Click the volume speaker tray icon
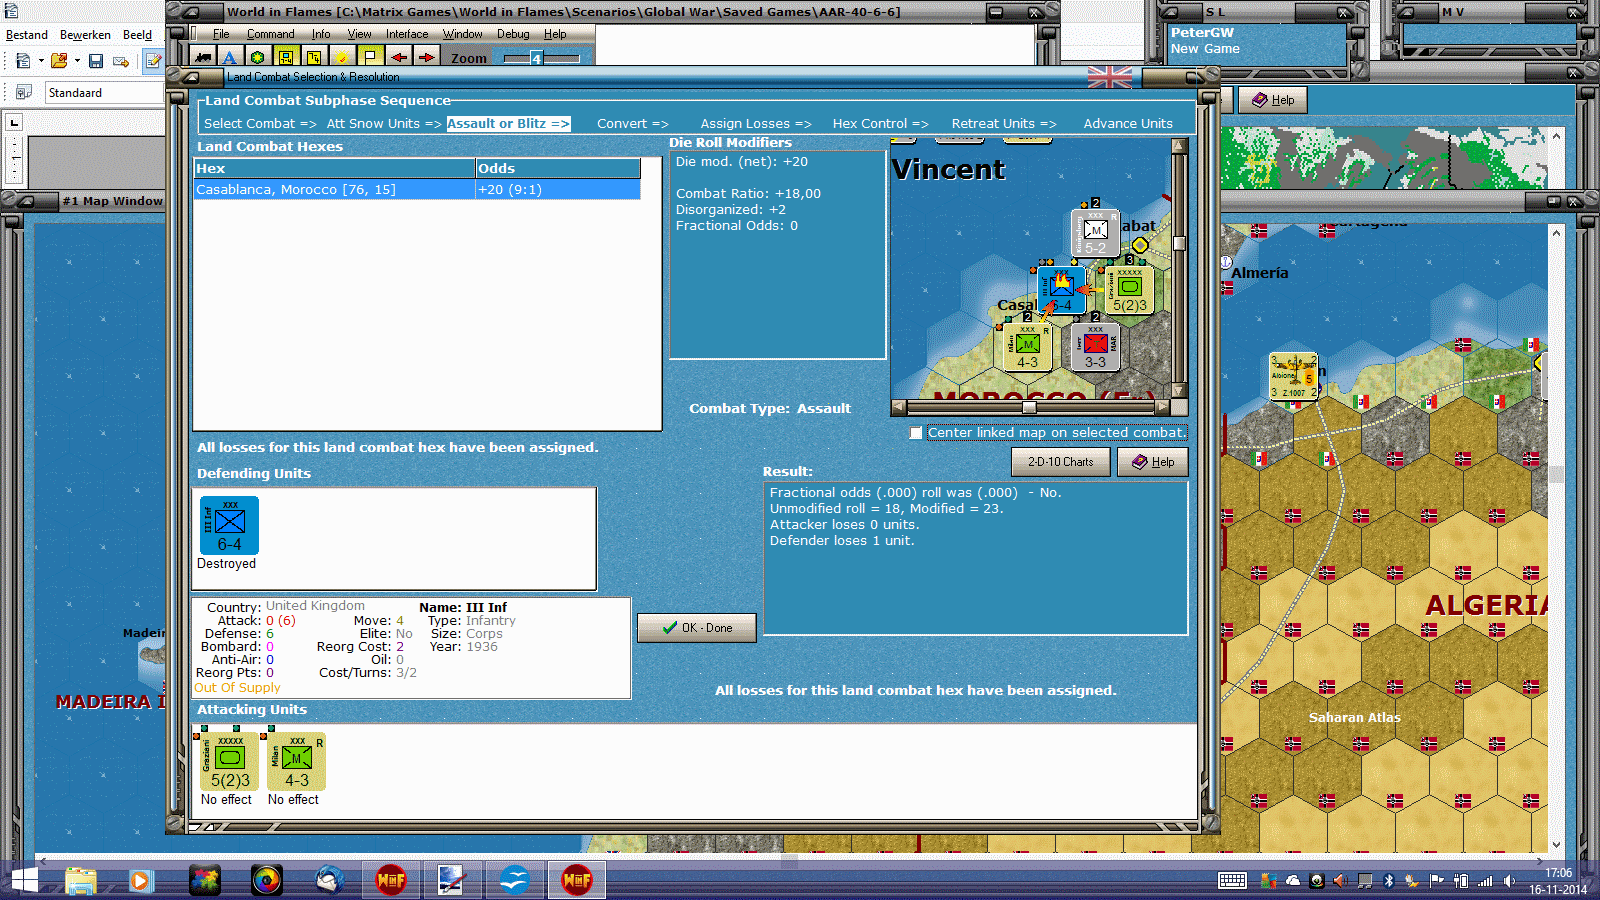 pos(1509,881)
